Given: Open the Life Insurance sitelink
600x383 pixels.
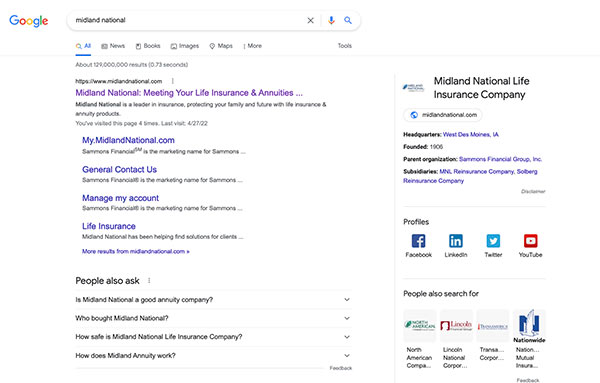Looking at the screenshot, I should point(109,227).
